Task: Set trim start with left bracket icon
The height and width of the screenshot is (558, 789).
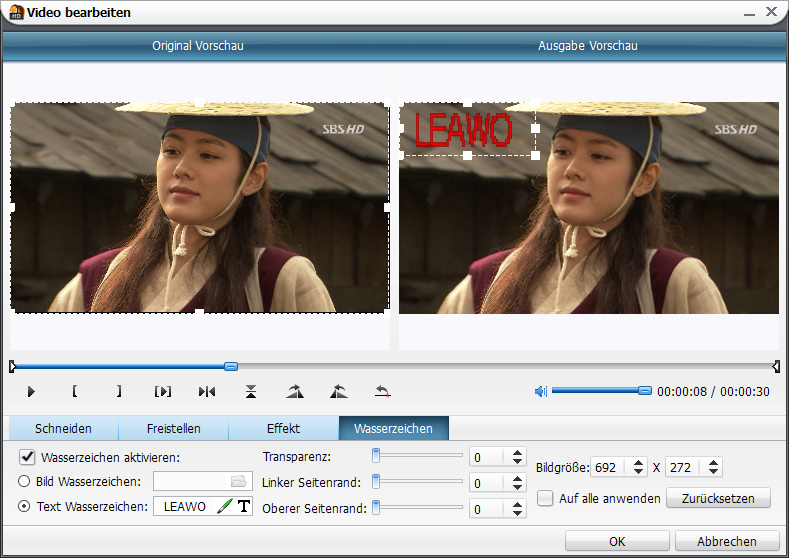Action: tap(75, 391)
